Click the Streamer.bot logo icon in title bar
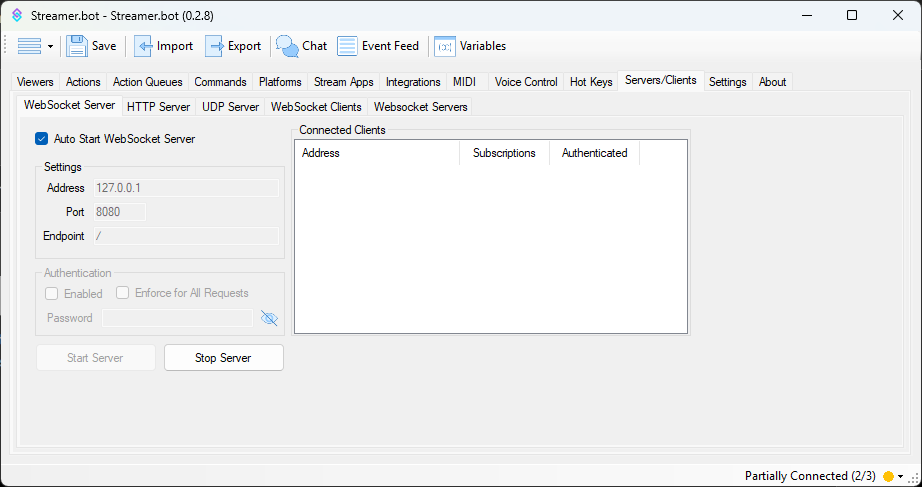Viewport: 922px width, 487px height. [x=17, y=15]
